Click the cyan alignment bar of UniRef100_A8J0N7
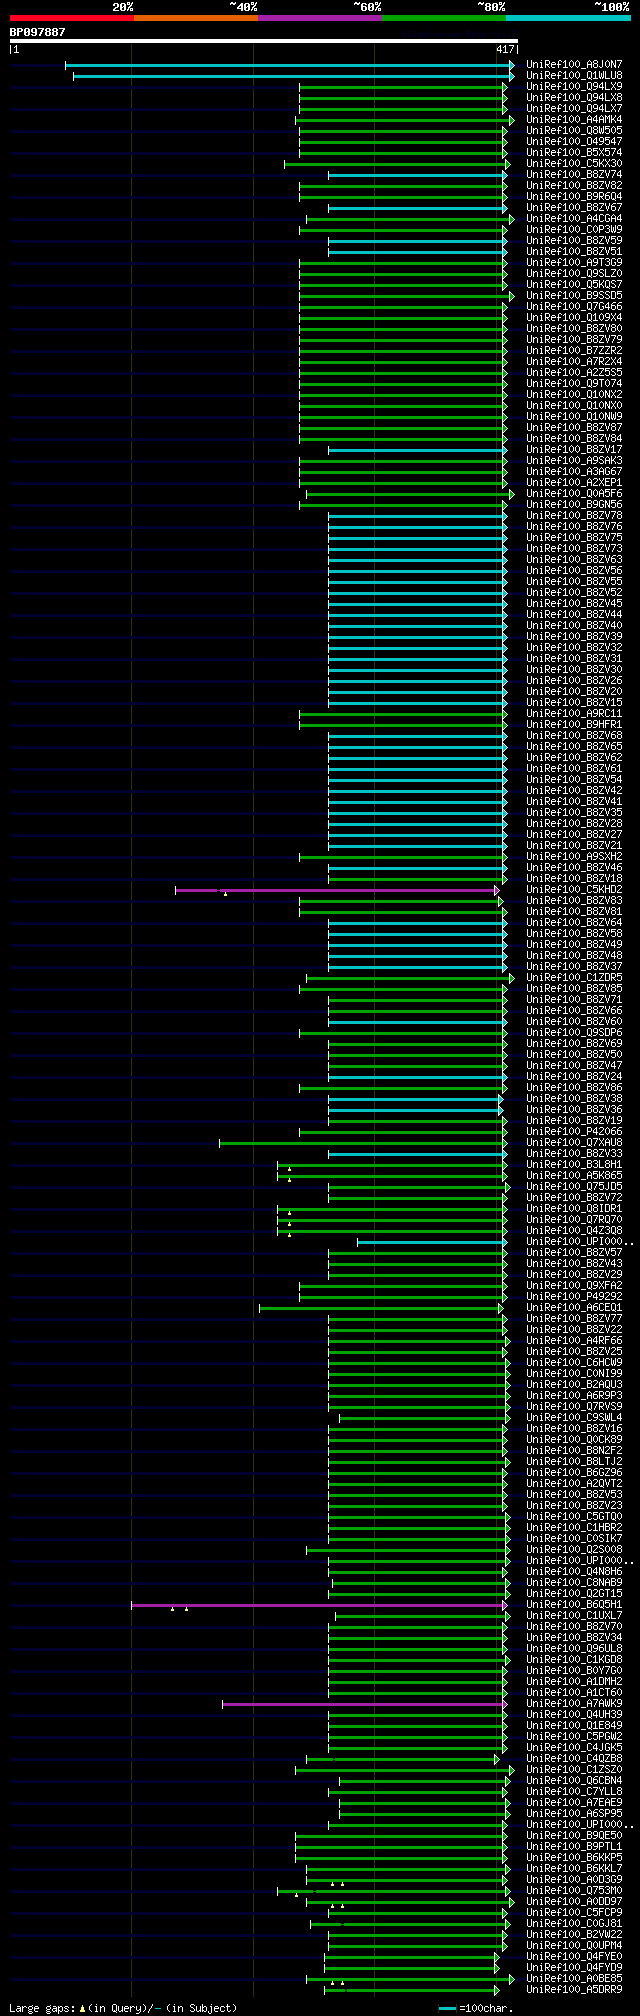Screen dimensions: 640x2016 coord(288,64)
